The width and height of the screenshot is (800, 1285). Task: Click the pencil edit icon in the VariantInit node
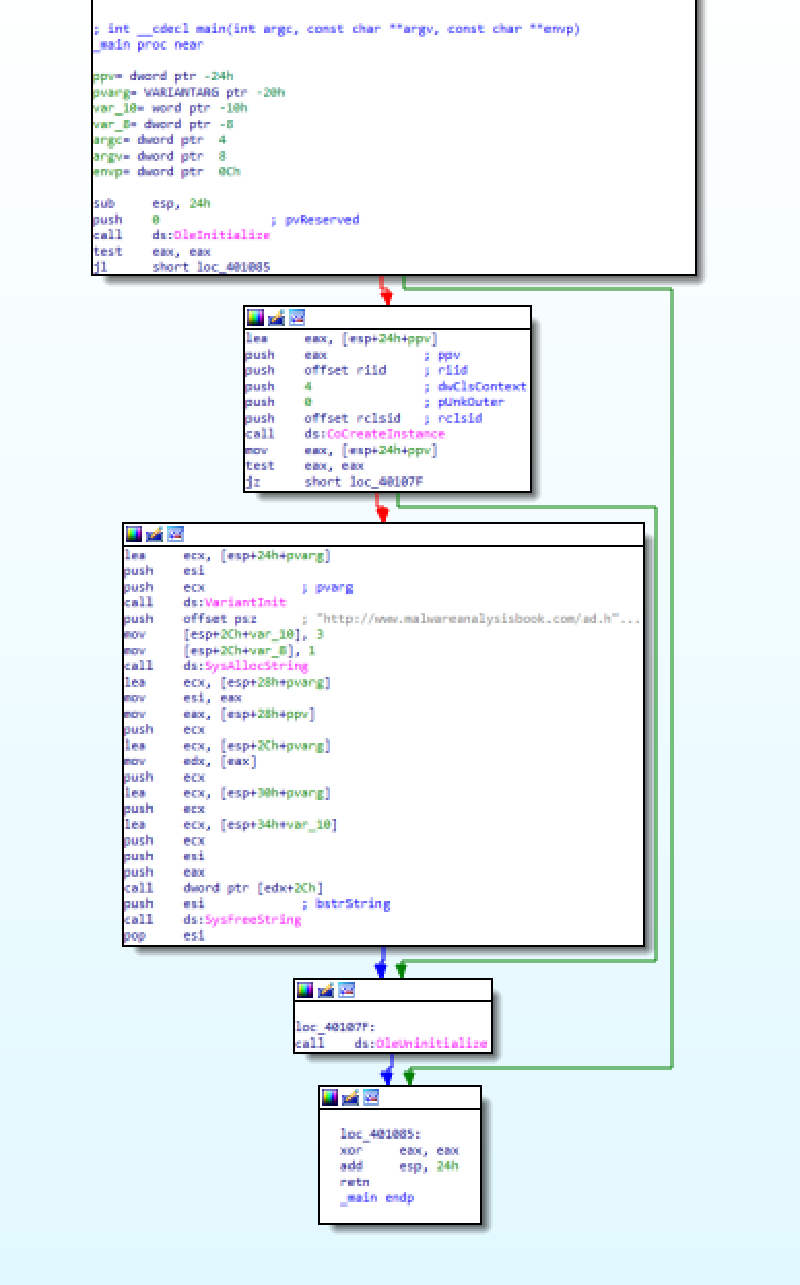click(155, 534)
